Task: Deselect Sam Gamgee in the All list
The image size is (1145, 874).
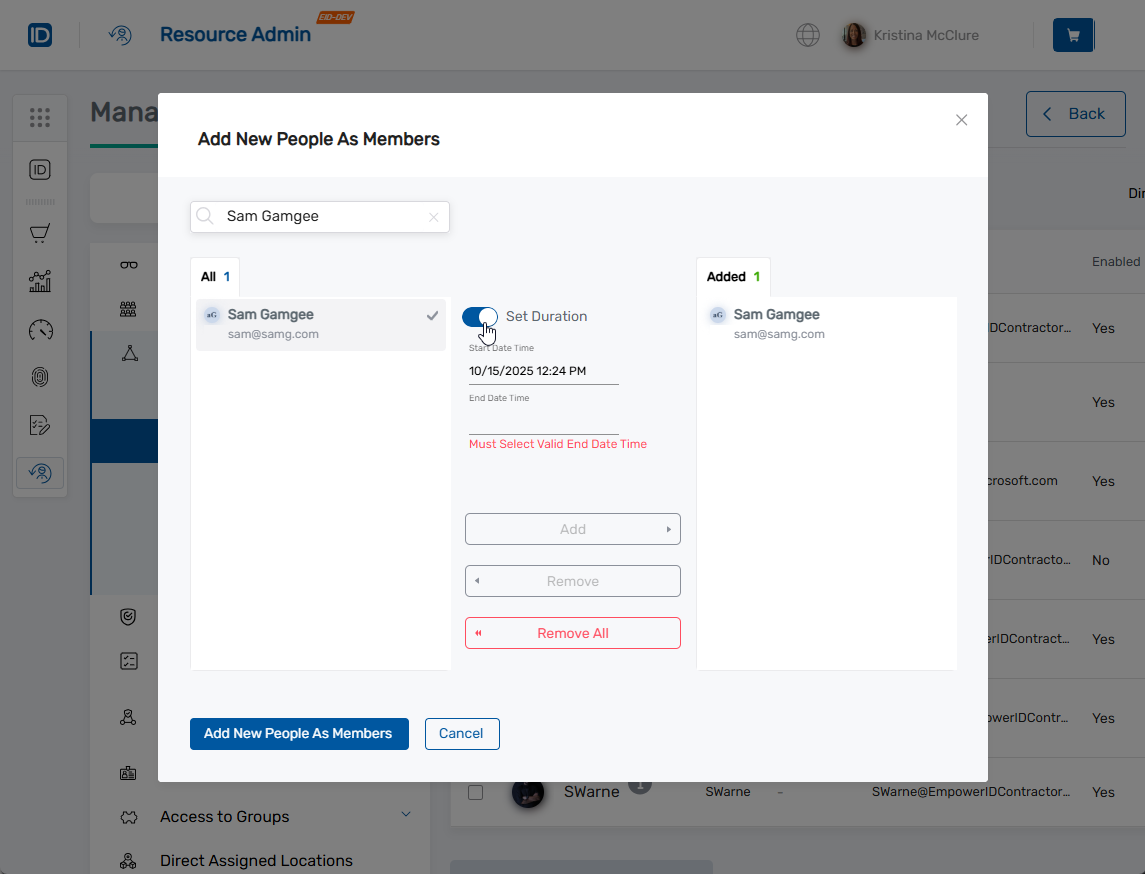Action: point(320,324)
